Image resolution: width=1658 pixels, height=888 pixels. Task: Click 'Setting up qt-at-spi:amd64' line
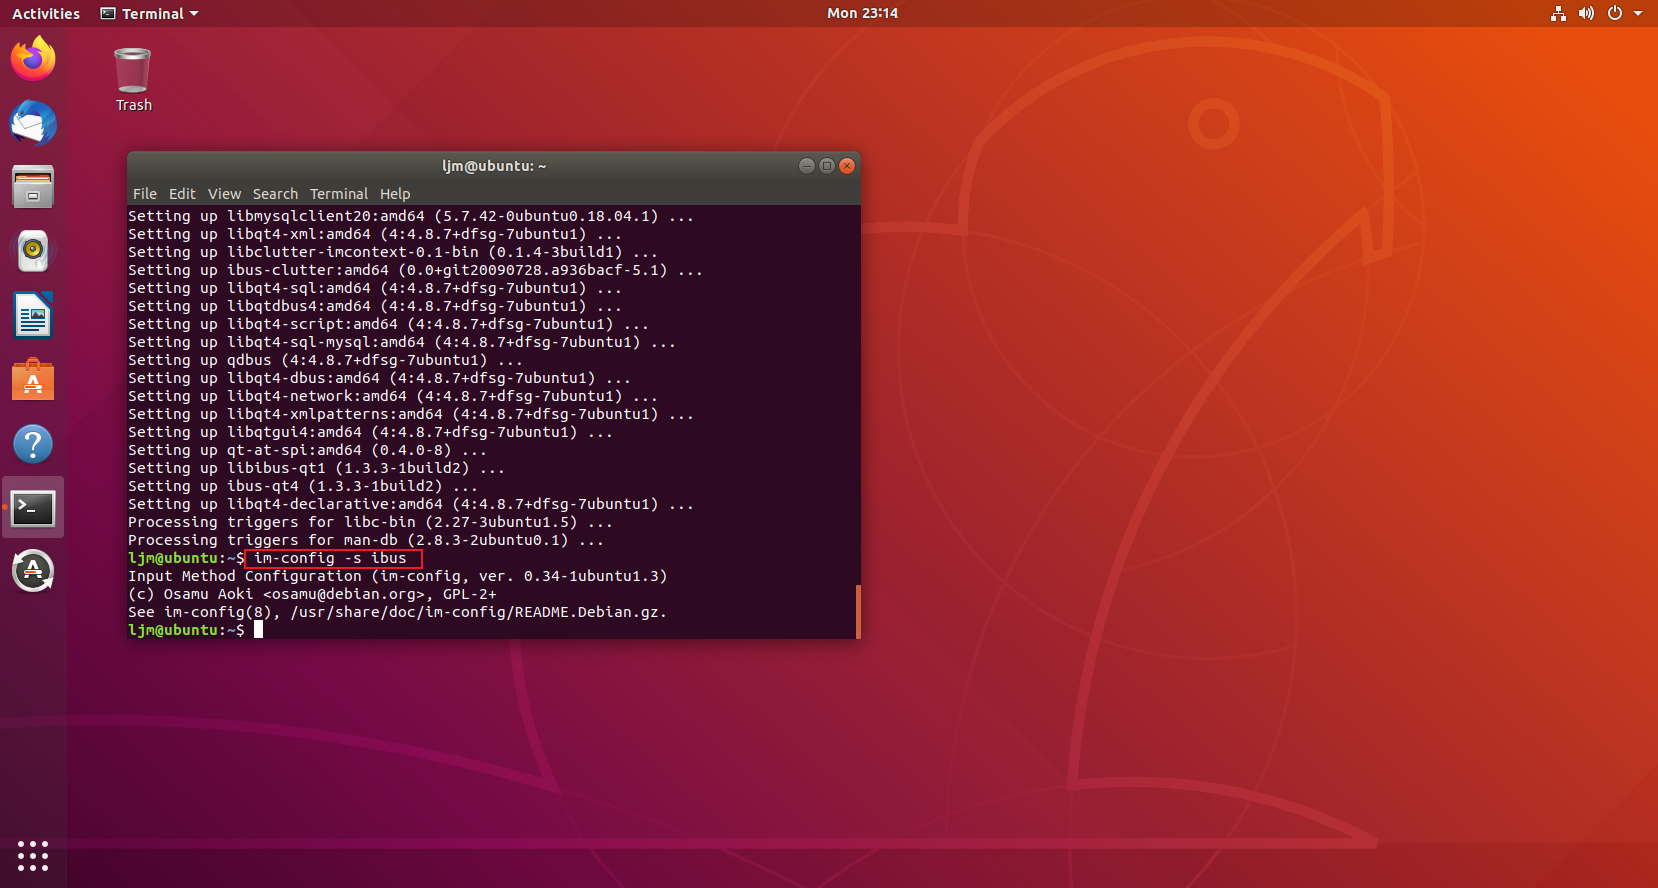(307, 450)
